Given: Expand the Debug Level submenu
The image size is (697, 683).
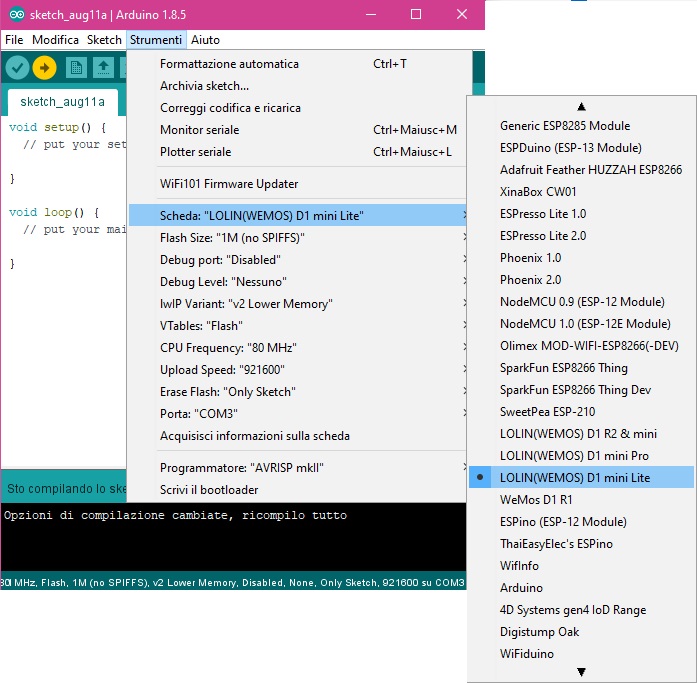Looking at the screenshot, I should 297,282.
